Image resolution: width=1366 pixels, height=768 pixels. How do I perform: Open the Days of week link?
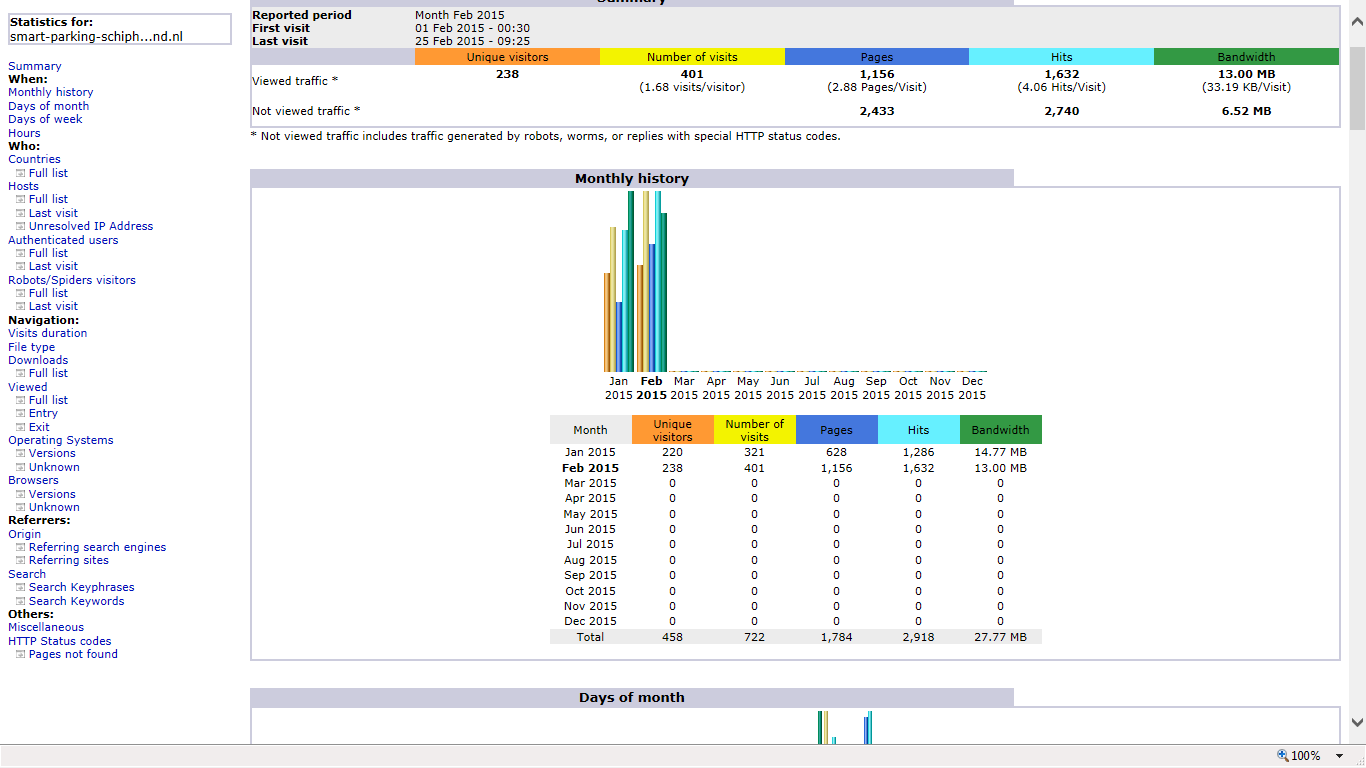(46, 119)
